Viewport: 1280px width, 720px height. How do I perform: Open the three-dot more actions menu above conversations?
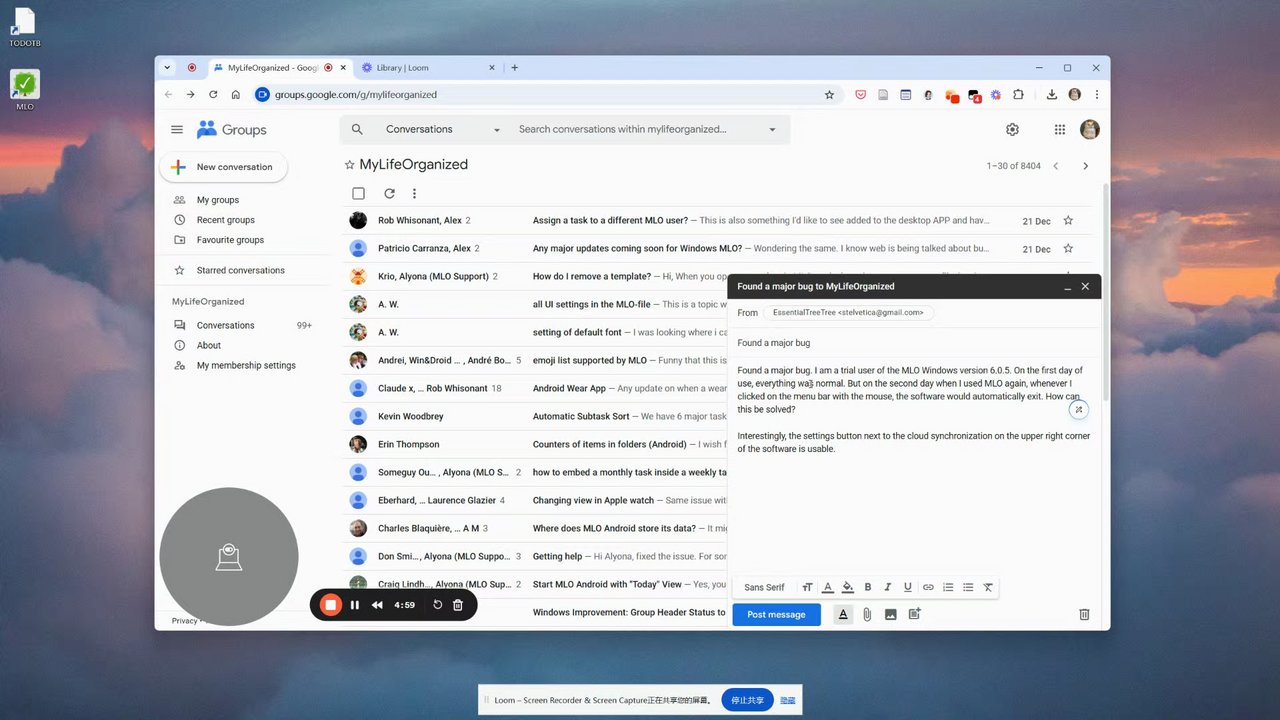pos(414,194)
